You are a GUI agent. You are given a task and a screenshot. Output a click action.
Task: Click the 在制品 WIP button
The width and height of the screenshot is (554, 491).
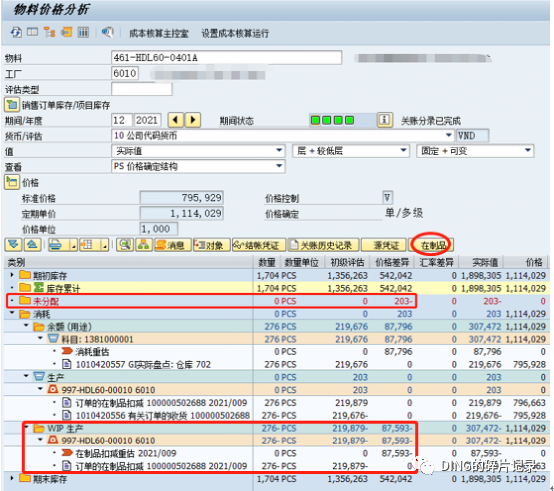click(x=431, y=244)
